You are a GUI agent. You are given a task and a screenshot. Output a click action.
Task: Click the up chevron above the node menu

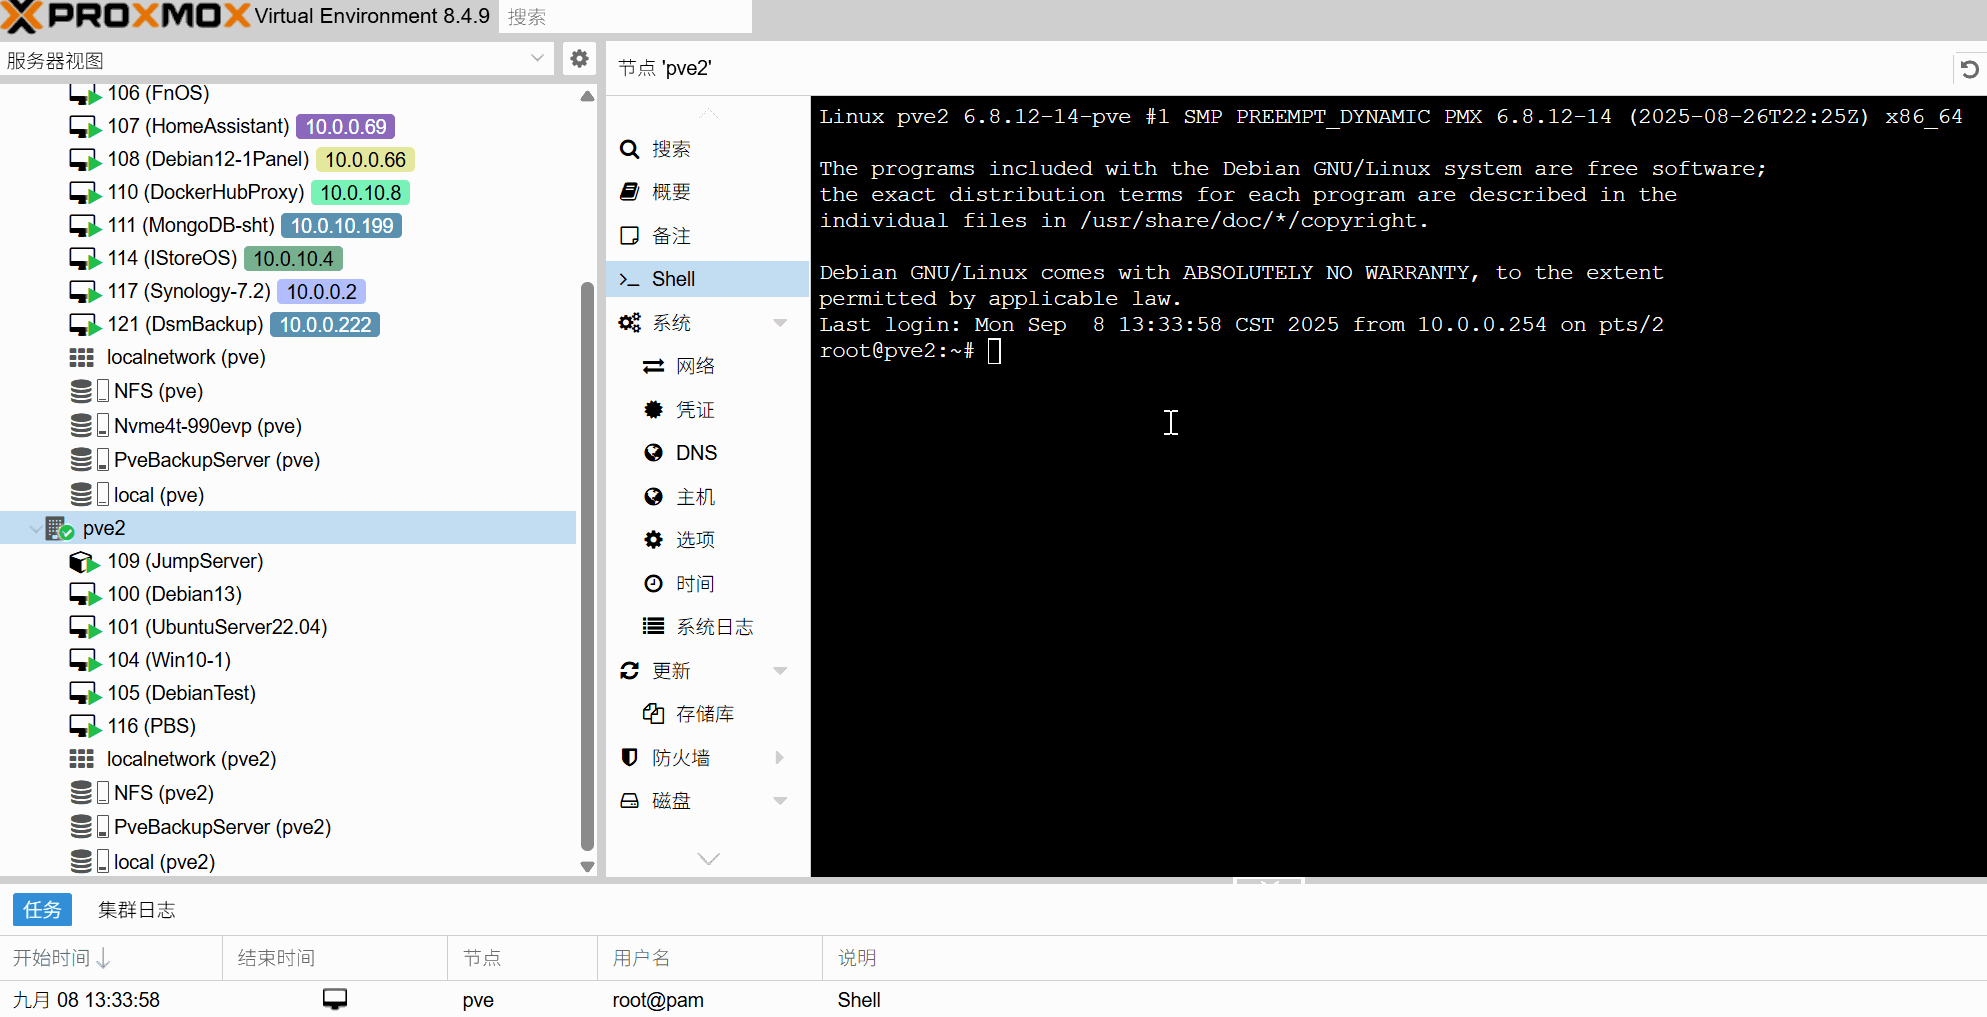point(709,114)
